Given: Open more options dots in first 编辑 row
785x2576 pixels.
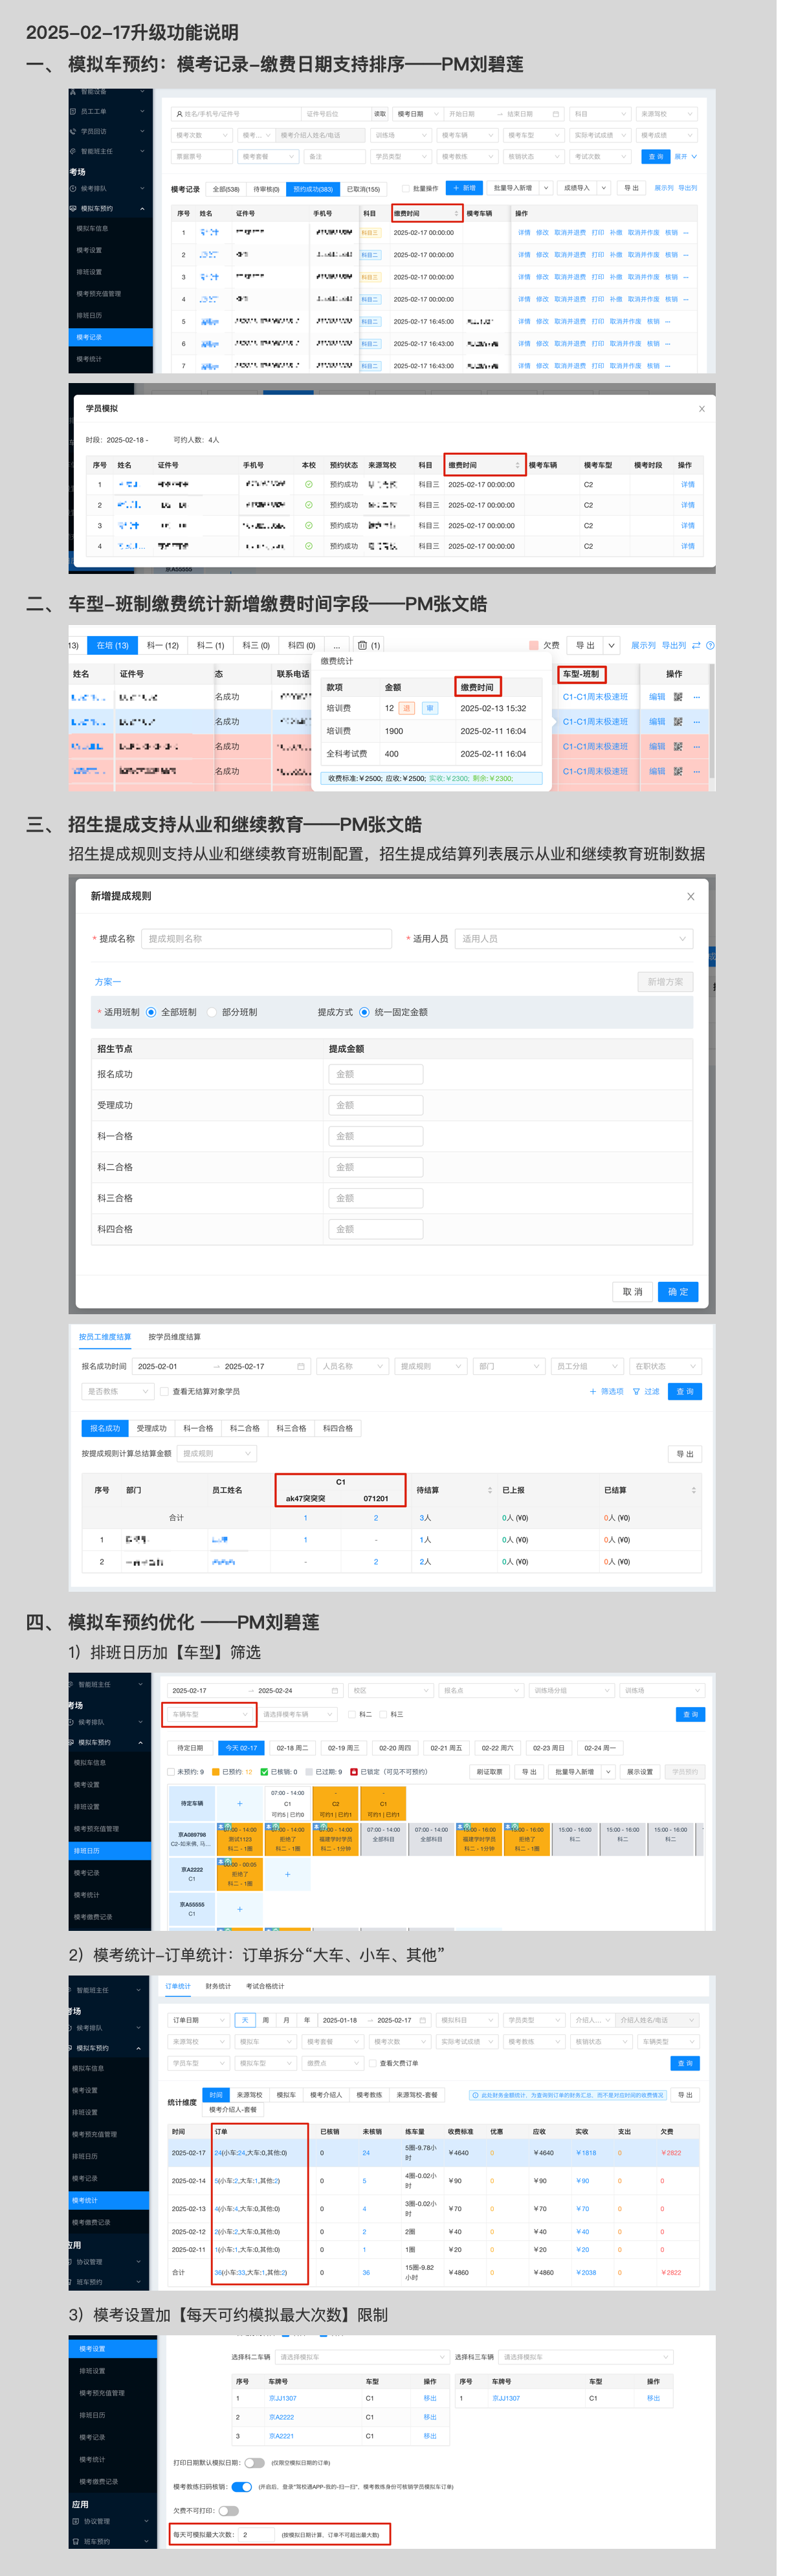Looking at the screenshot, I should click(696, 697).
